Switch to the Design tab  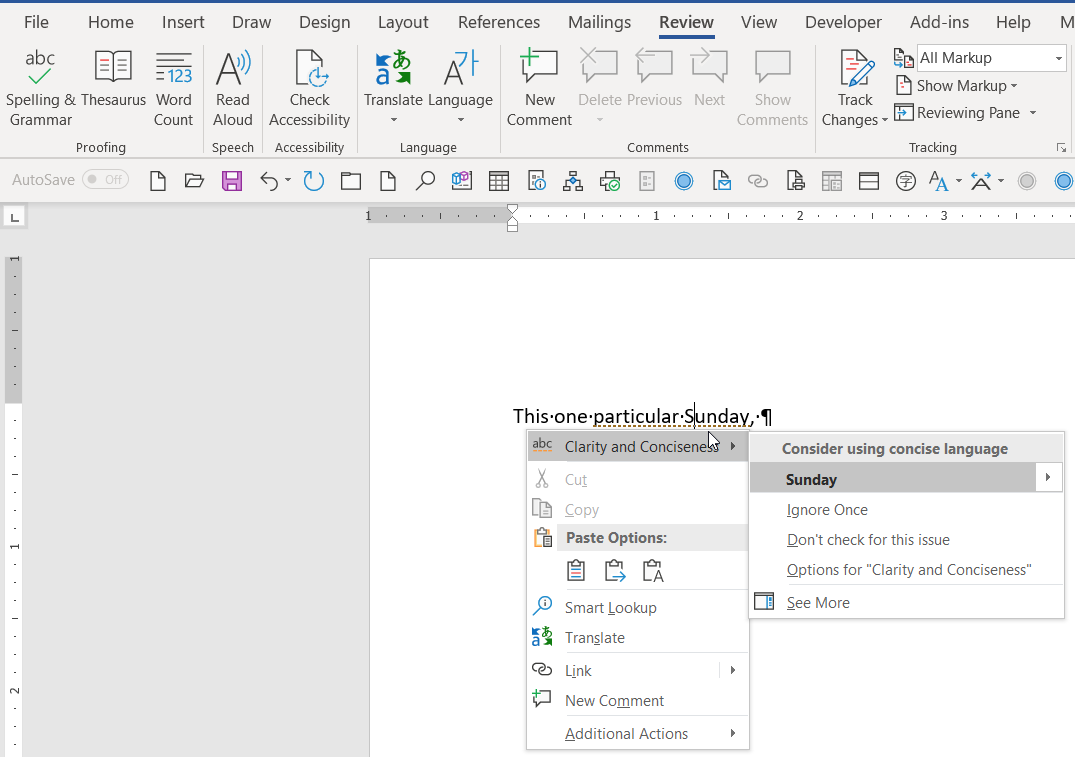point(324,22)
